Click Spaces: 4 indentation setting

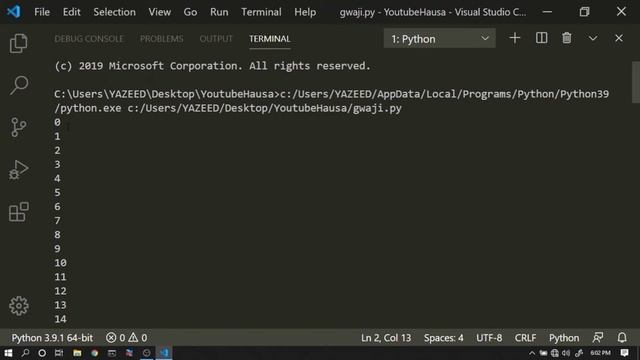pyautogui.click(x=443, y=338)
